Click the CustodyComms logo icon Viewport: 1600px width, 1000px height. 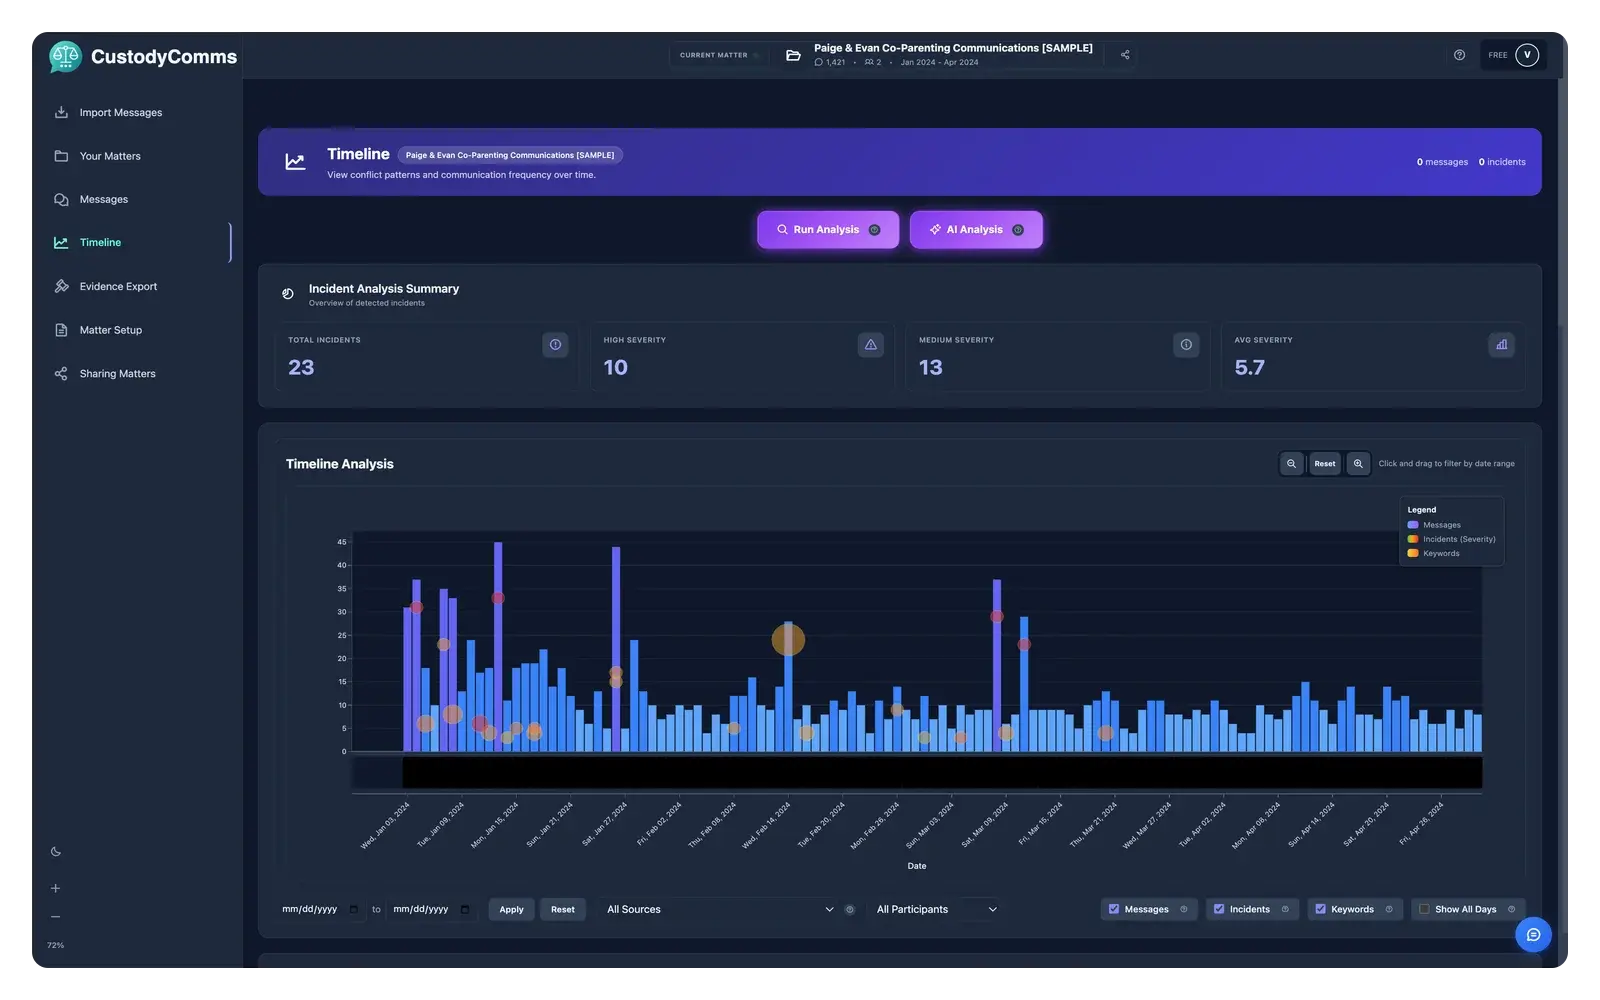click(65, 57)
